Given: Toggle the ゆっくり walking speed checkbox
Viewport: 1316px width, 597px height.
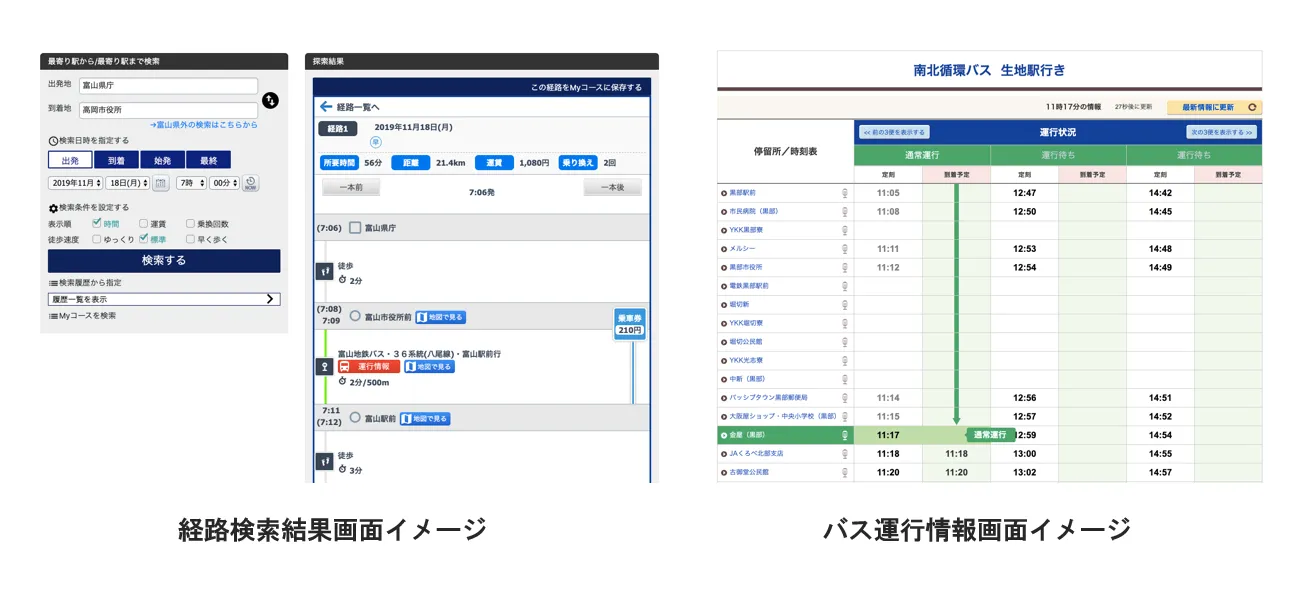Looking at the screenshot, I should pyautogui.click(x=97, y=239).
